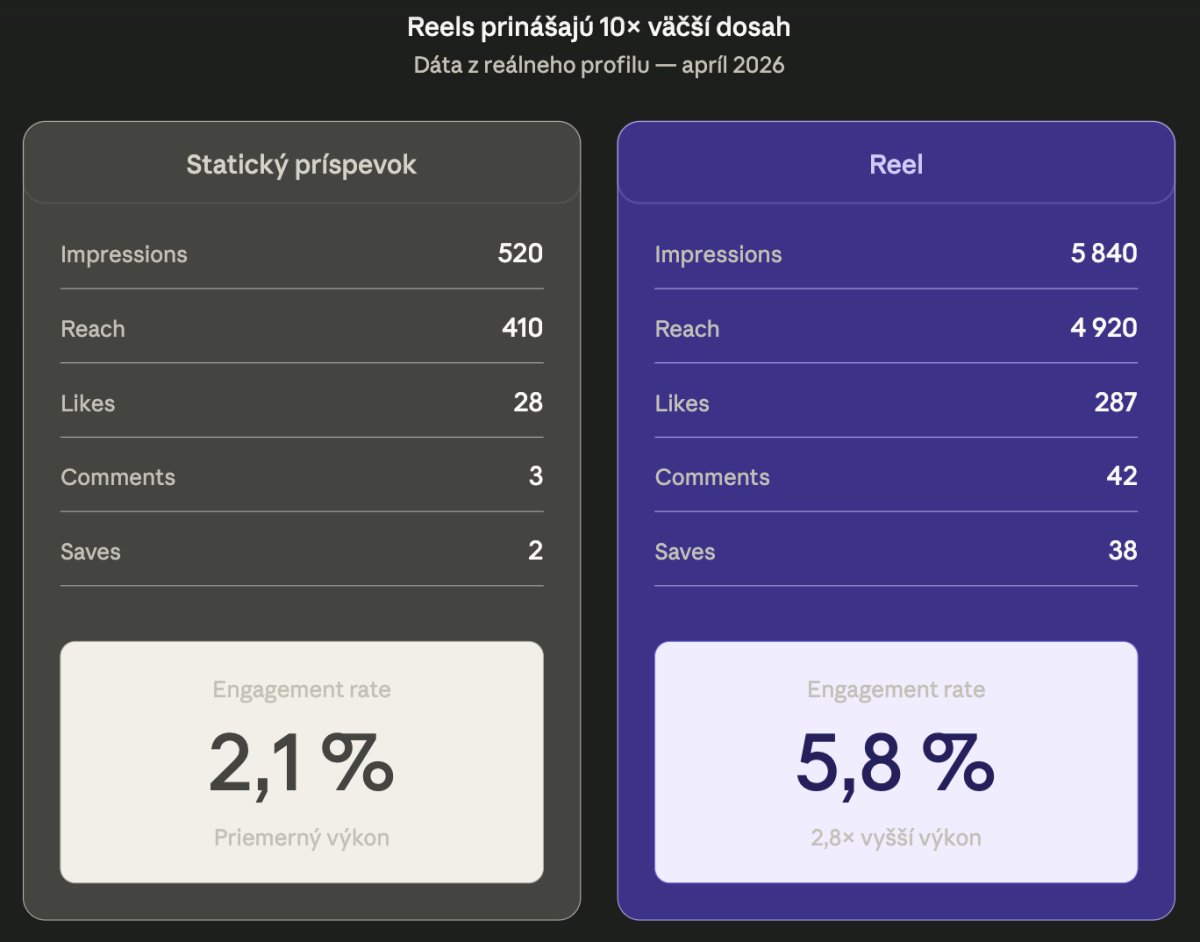Click the Reel Impressions value 5 840
Image resolution: width=1200 pixels, height=942 pixels.
1103,254
